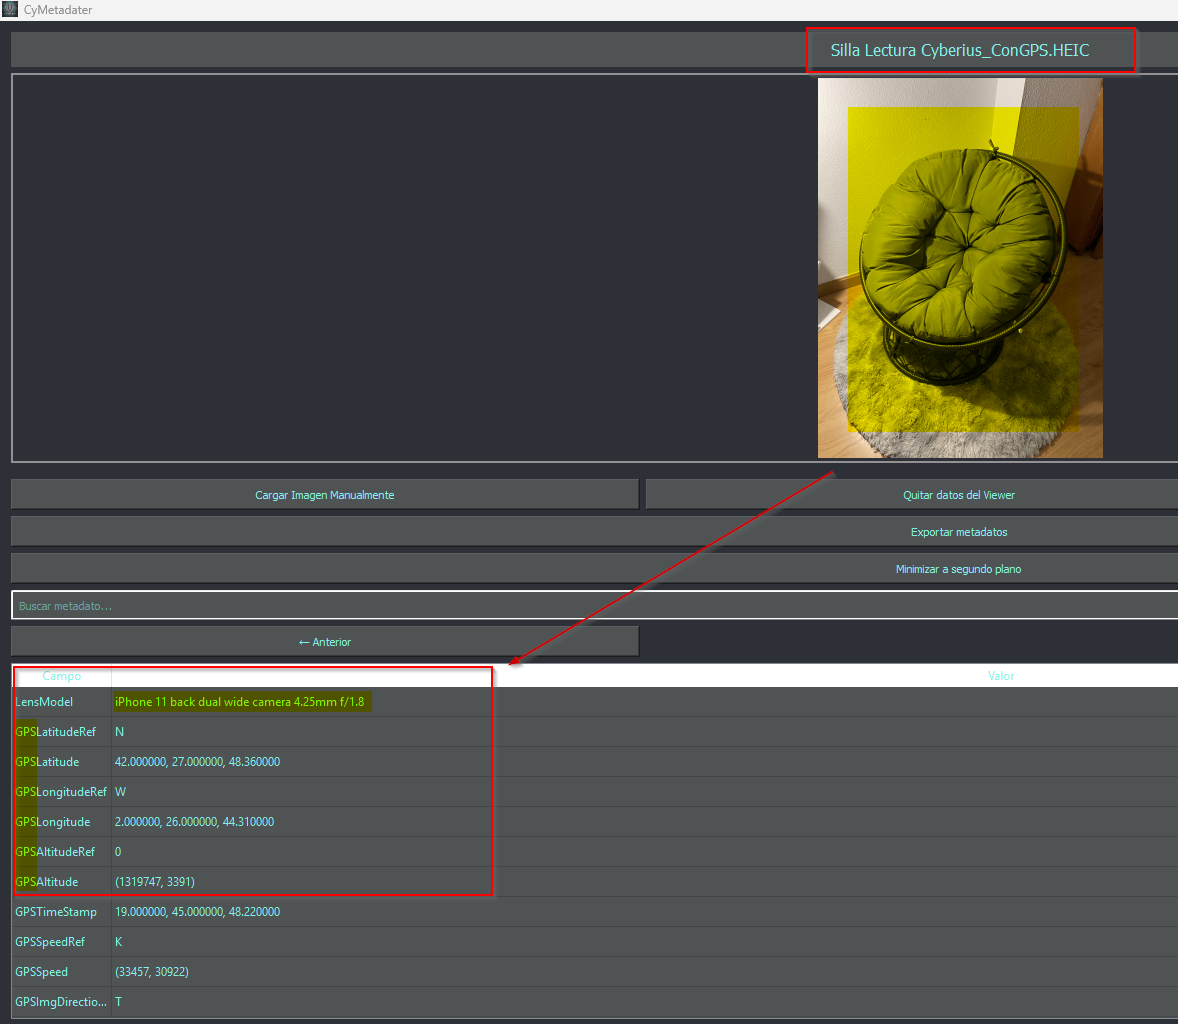Screen dimensions: 1178x1024
Task: Select the GPSLatitude field cell
Action: (x=62, y=762)
